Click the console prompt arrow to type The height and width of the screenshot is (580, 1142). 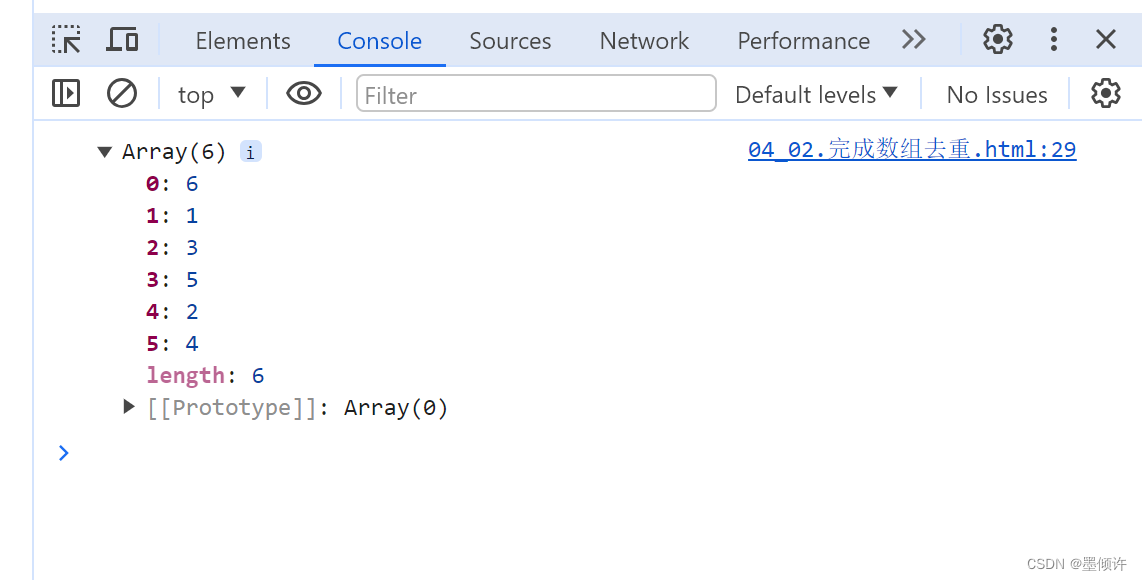[x=64, y=453]
